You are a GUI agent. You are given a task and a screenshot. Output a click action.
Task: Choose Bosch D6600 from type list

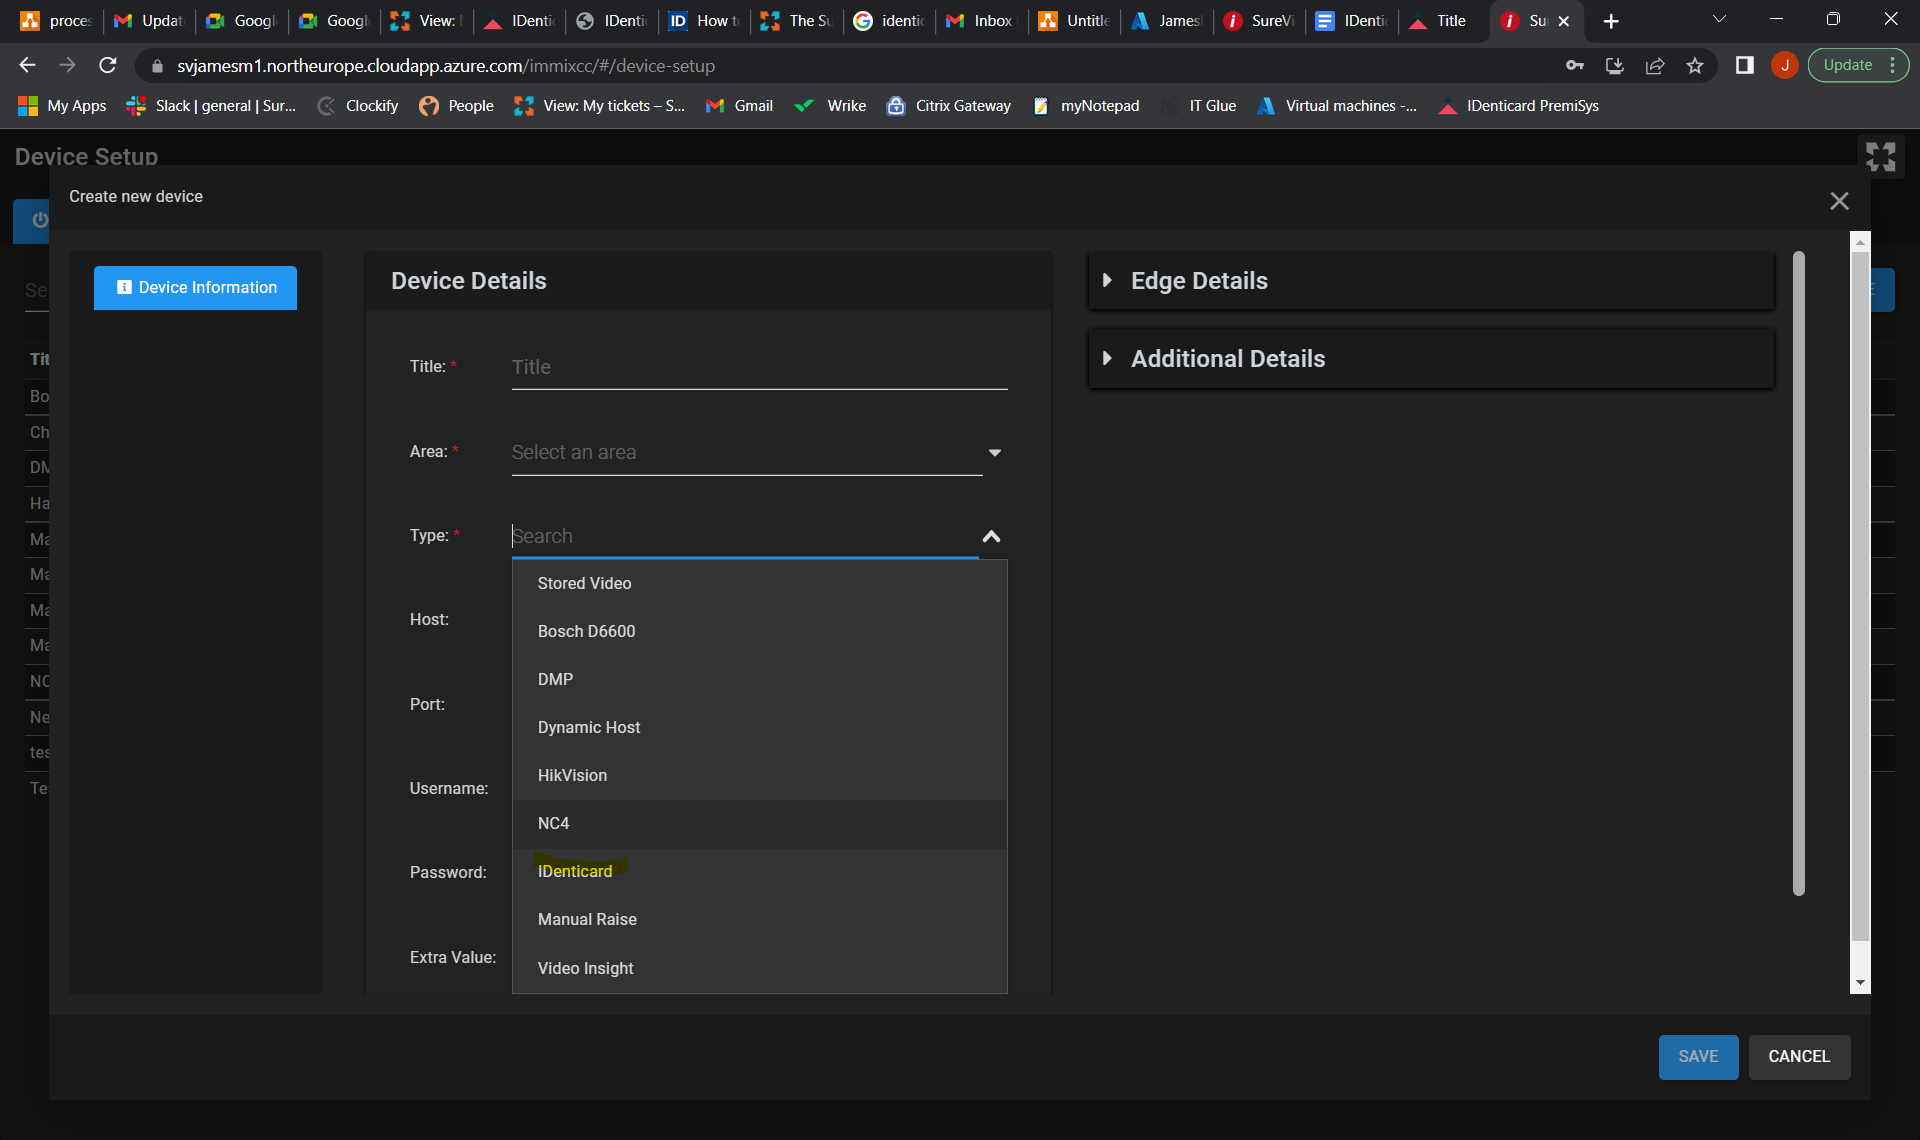tap(759, 631)
